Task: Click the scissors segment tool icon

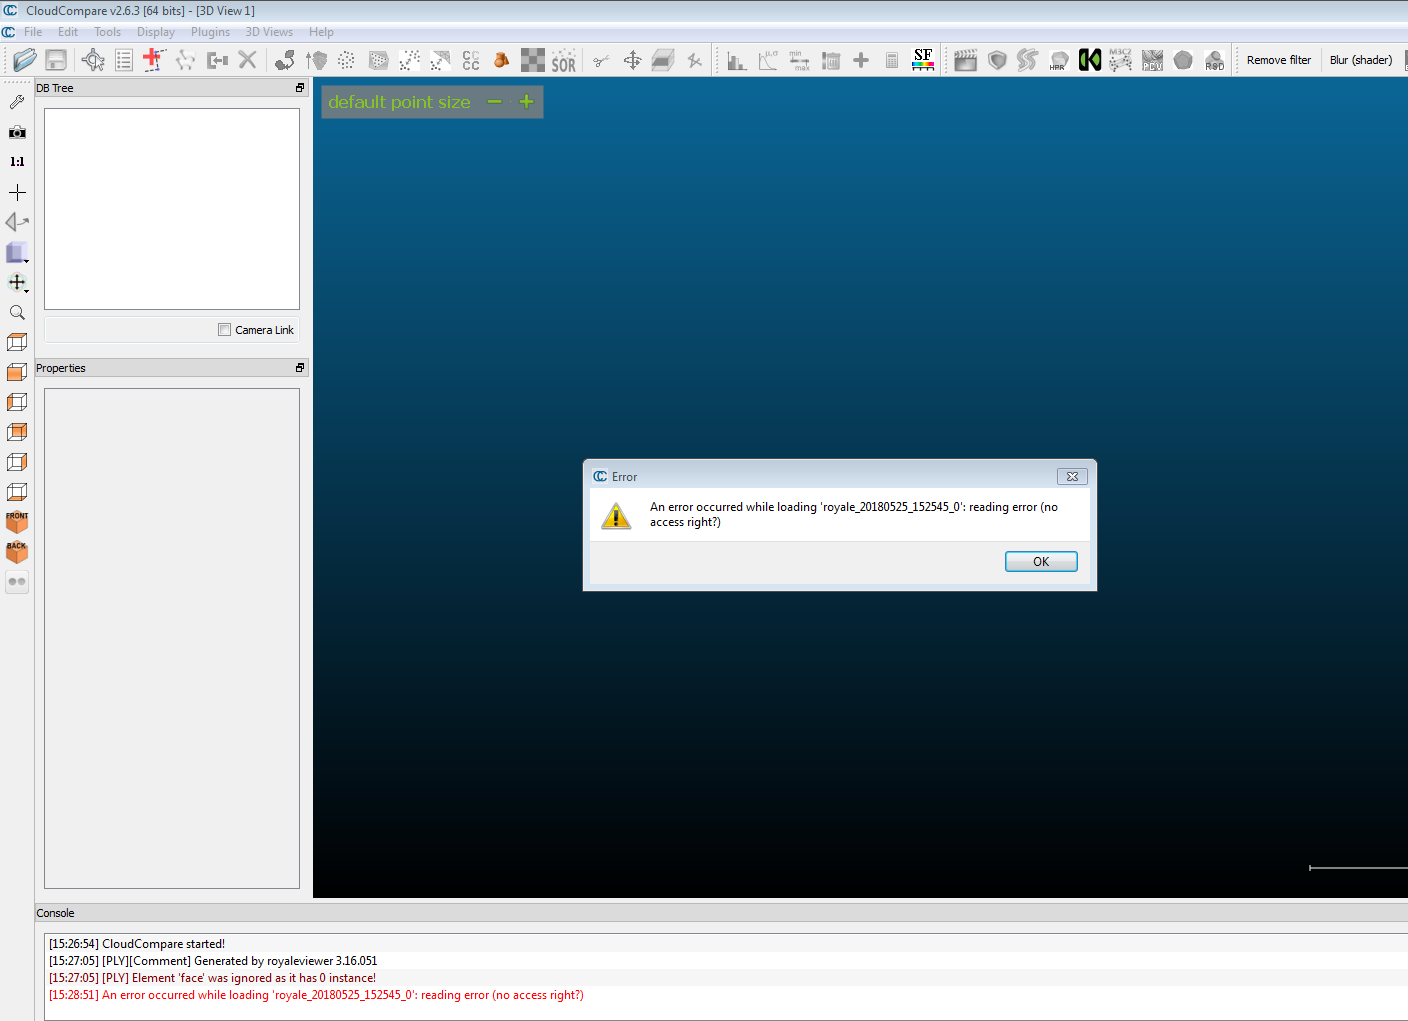Action: [x=601, y=60]
